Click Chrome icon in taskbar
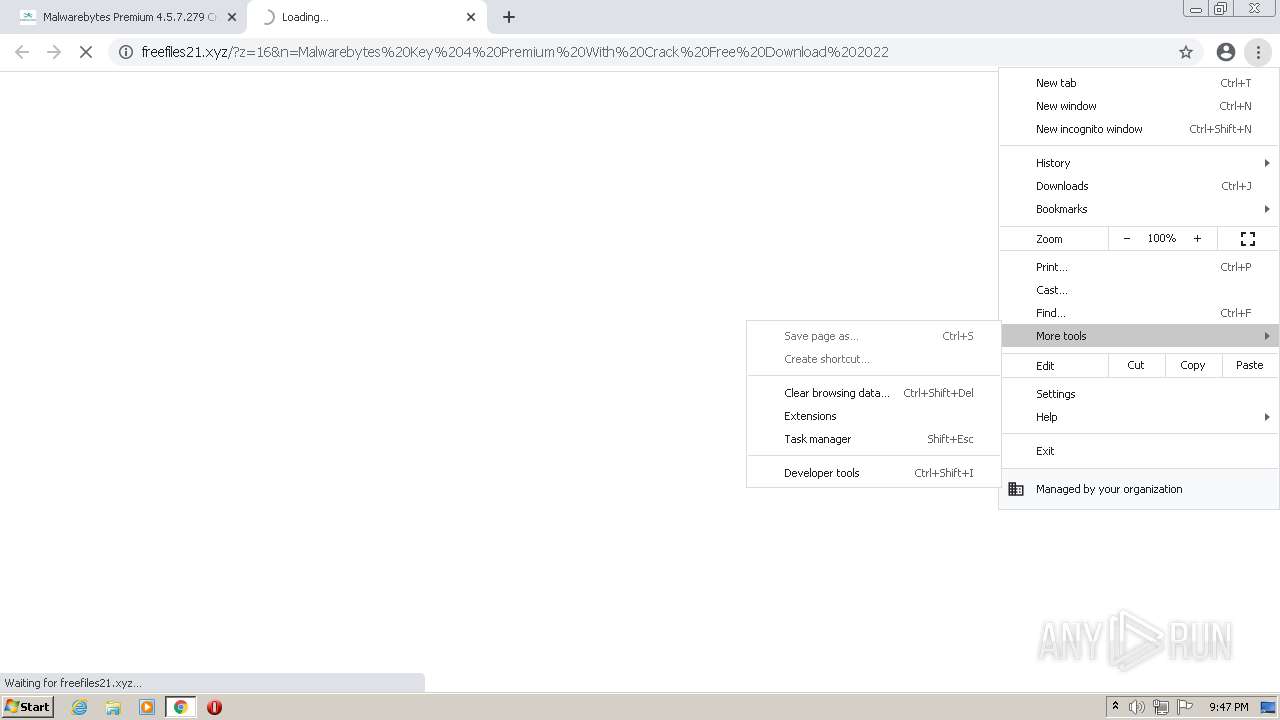Image resolution: width=1280 pixels, height=720 pixels. pos(181,707)
